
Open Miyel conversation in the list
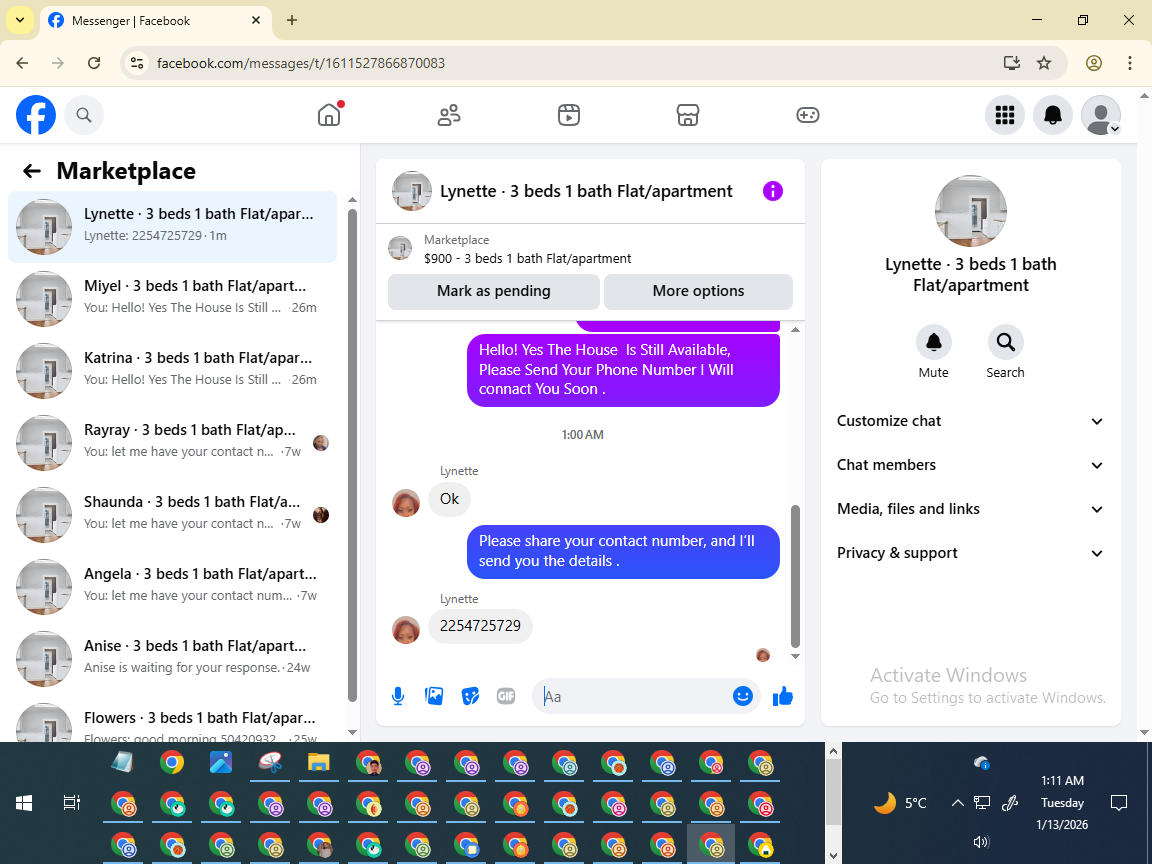(173, 298)
